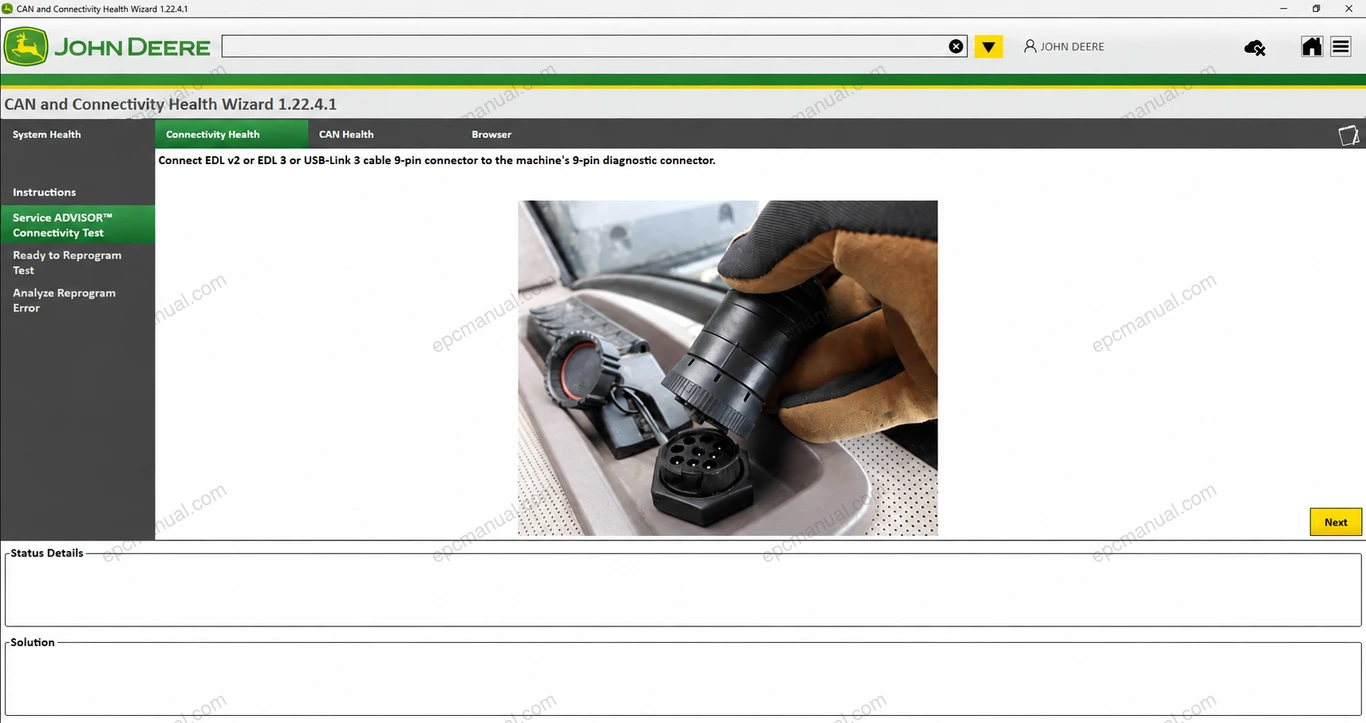Click the connect EDL cable instruction text
This screenshot has width=1366, height=723.
click(437, 160)
